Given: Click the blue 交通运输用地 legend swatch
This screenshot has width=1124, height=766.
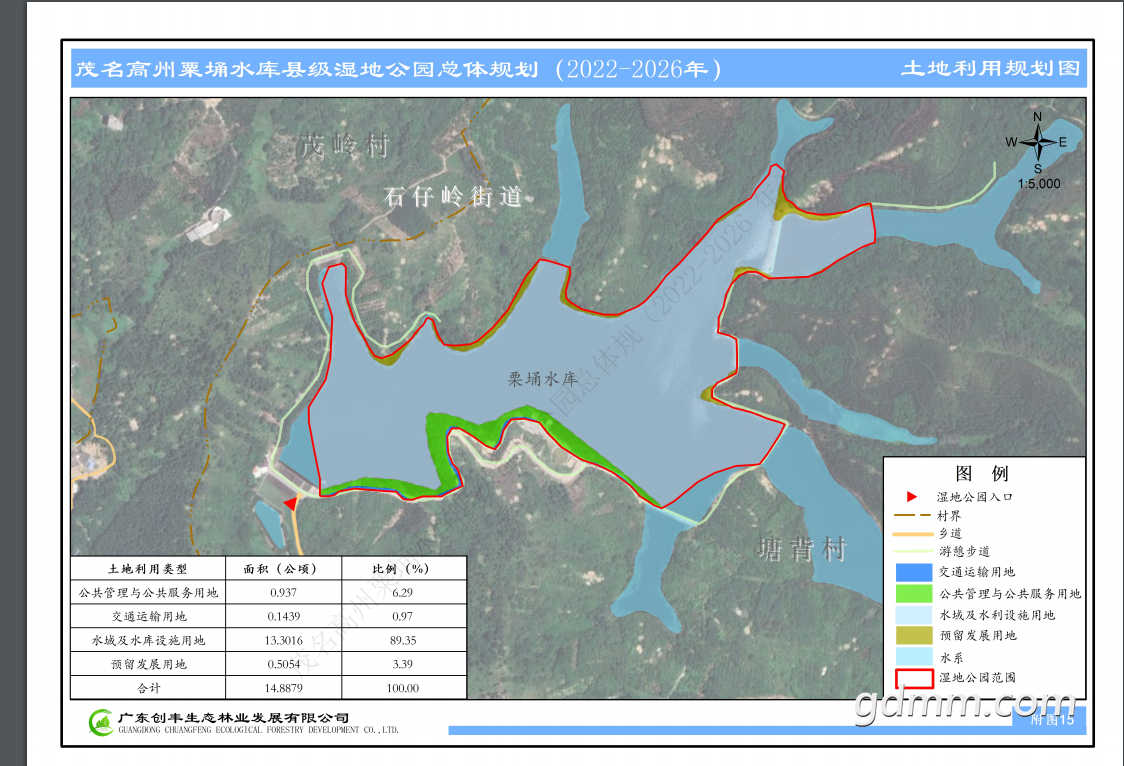Looking at the screenshot, I should [x=914, y=572].
